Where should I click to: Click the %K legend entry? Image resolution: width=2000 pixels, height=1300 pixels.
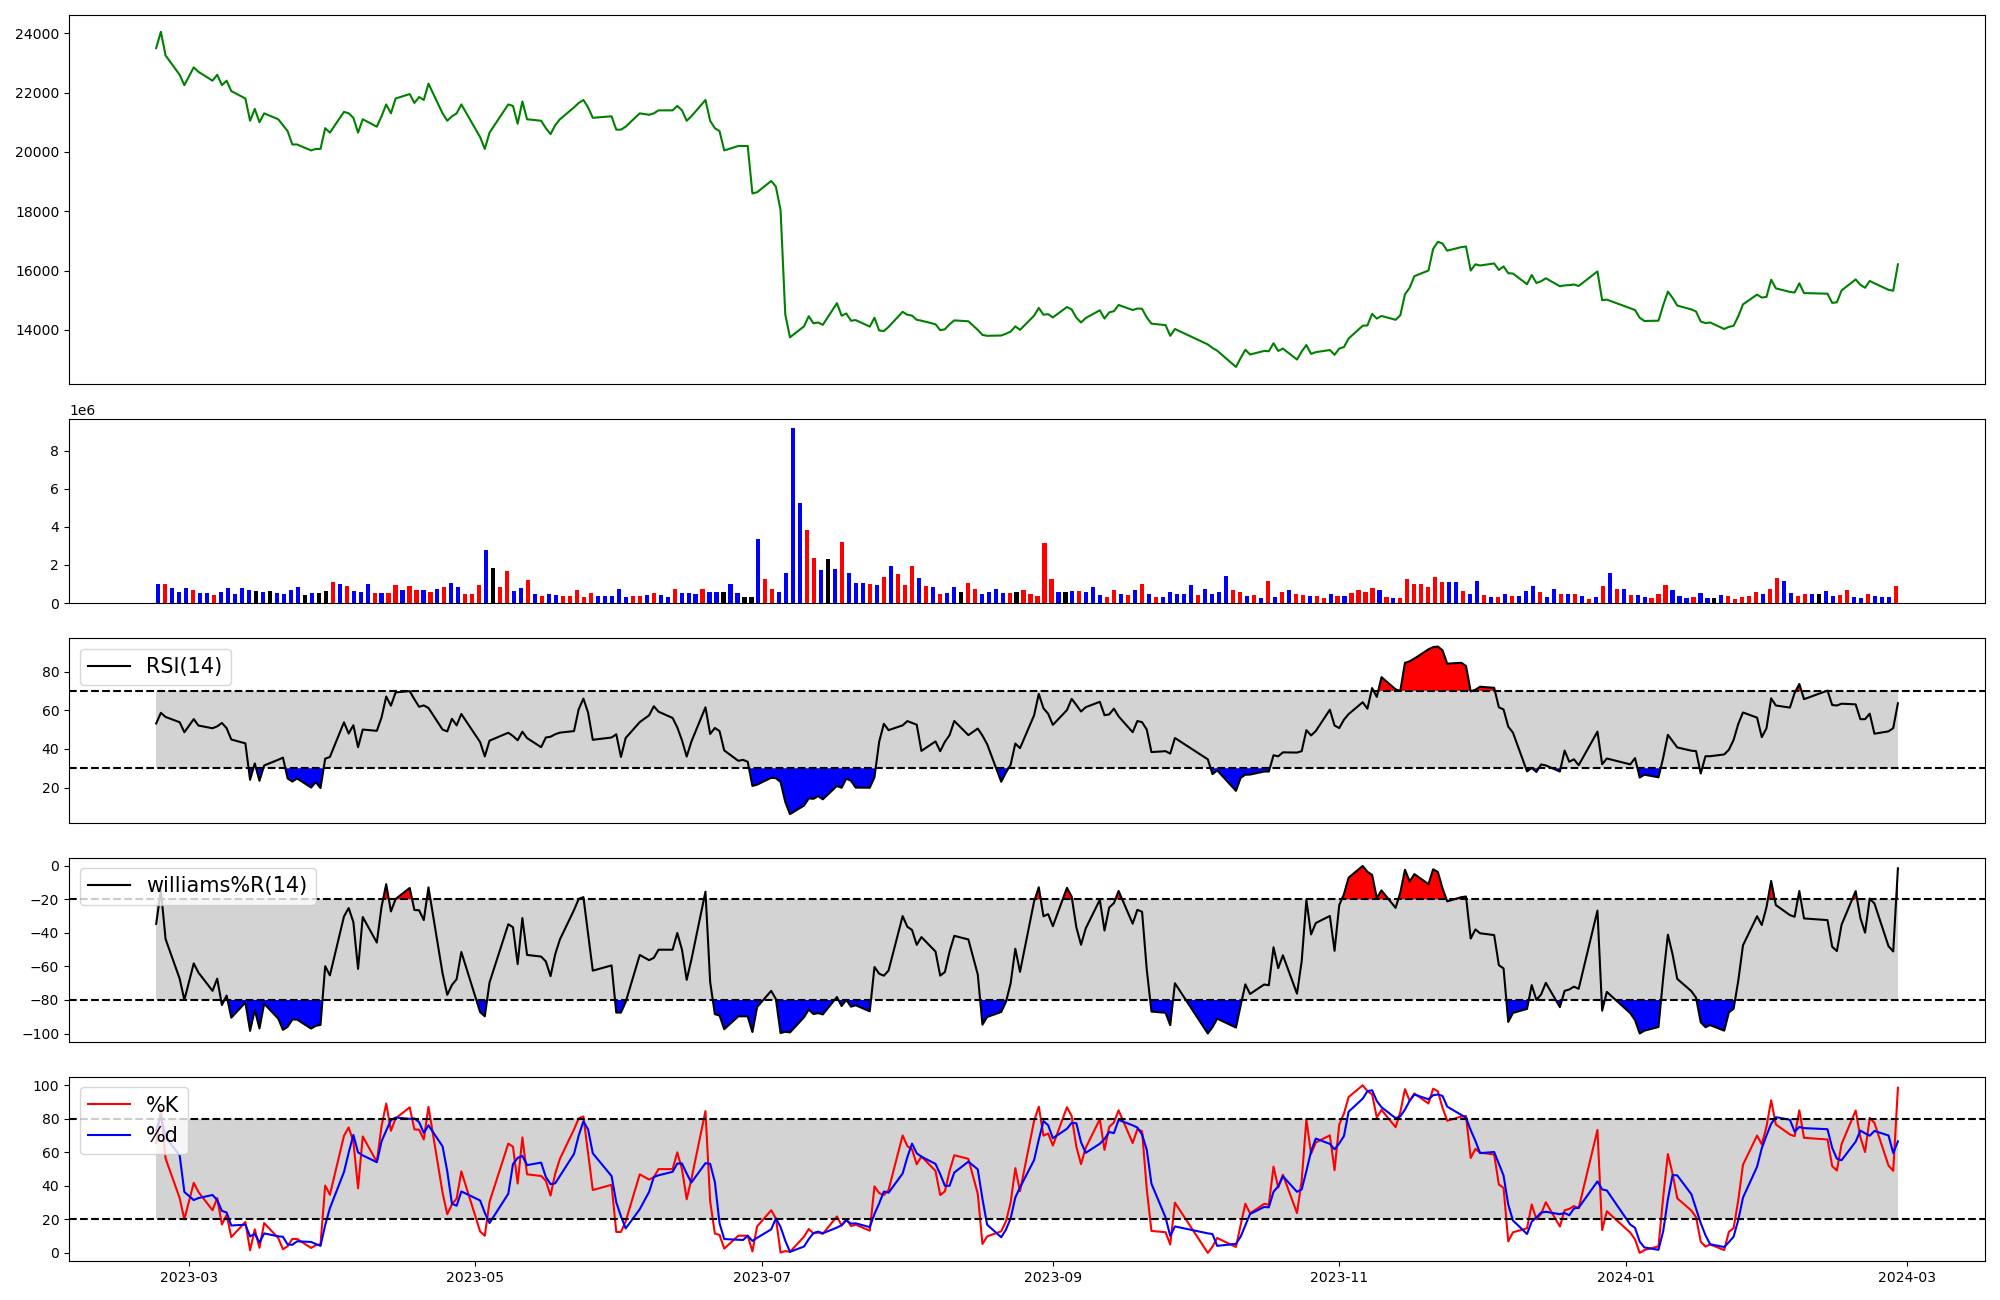click(x=162, y=1104)
